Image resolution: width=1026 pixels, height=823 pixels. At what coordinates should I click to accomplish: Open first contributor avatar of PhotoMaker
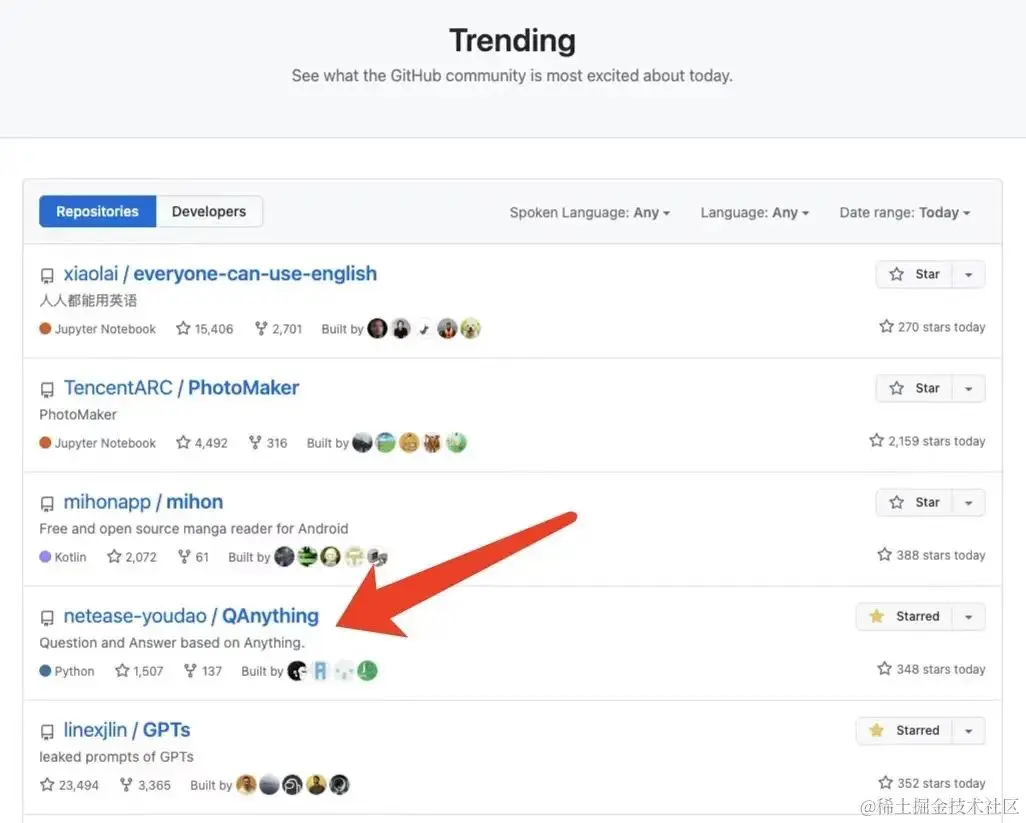click(363, 443)
